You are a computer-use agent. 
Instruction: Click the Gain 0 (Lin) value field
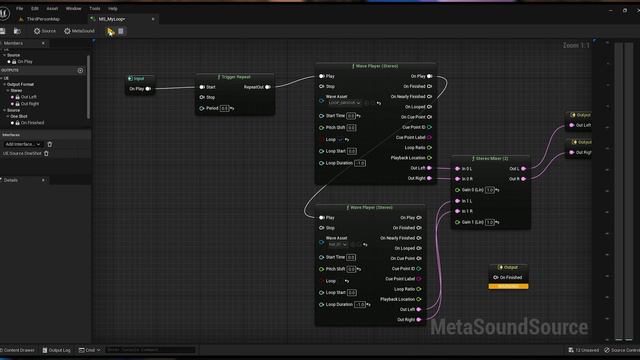490,190
